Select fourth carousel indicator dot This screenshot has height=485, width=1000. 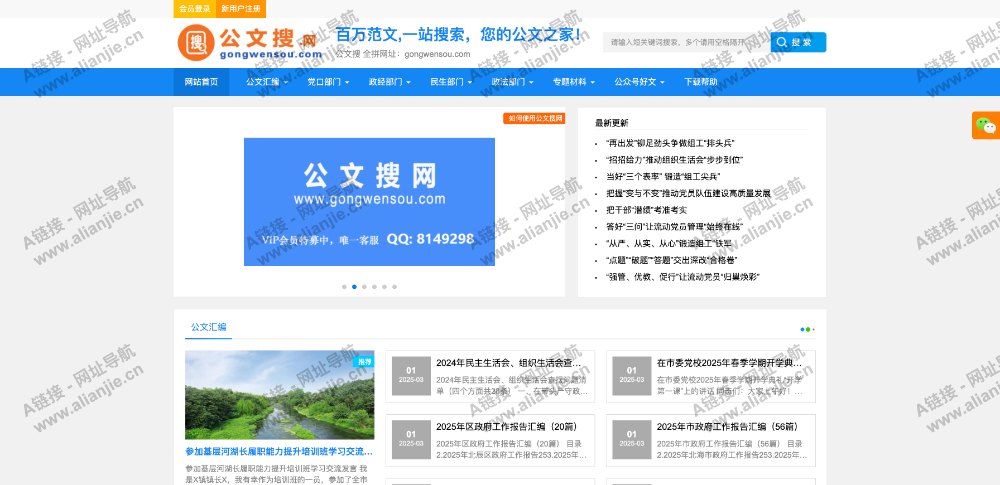coord(374,287)
